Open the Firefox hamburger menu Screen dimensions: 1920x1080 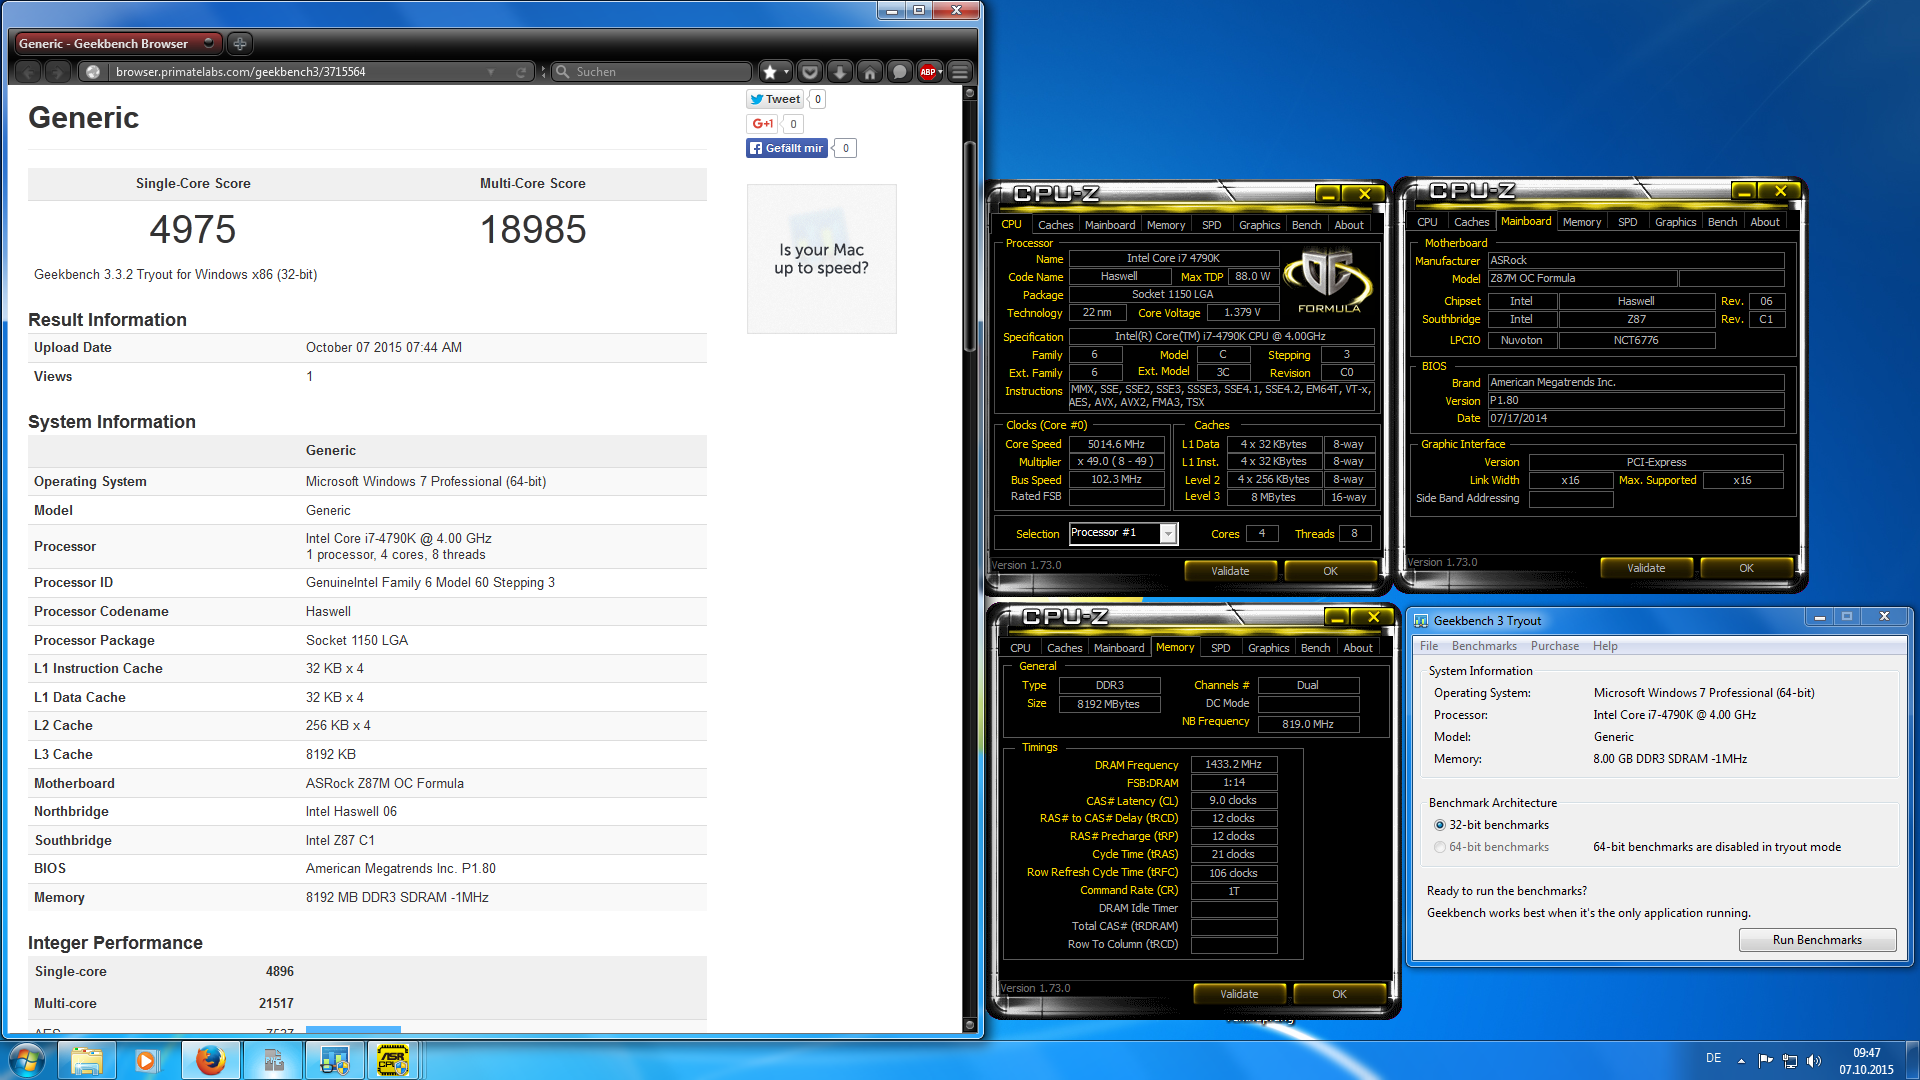click(x=960, y=72)
